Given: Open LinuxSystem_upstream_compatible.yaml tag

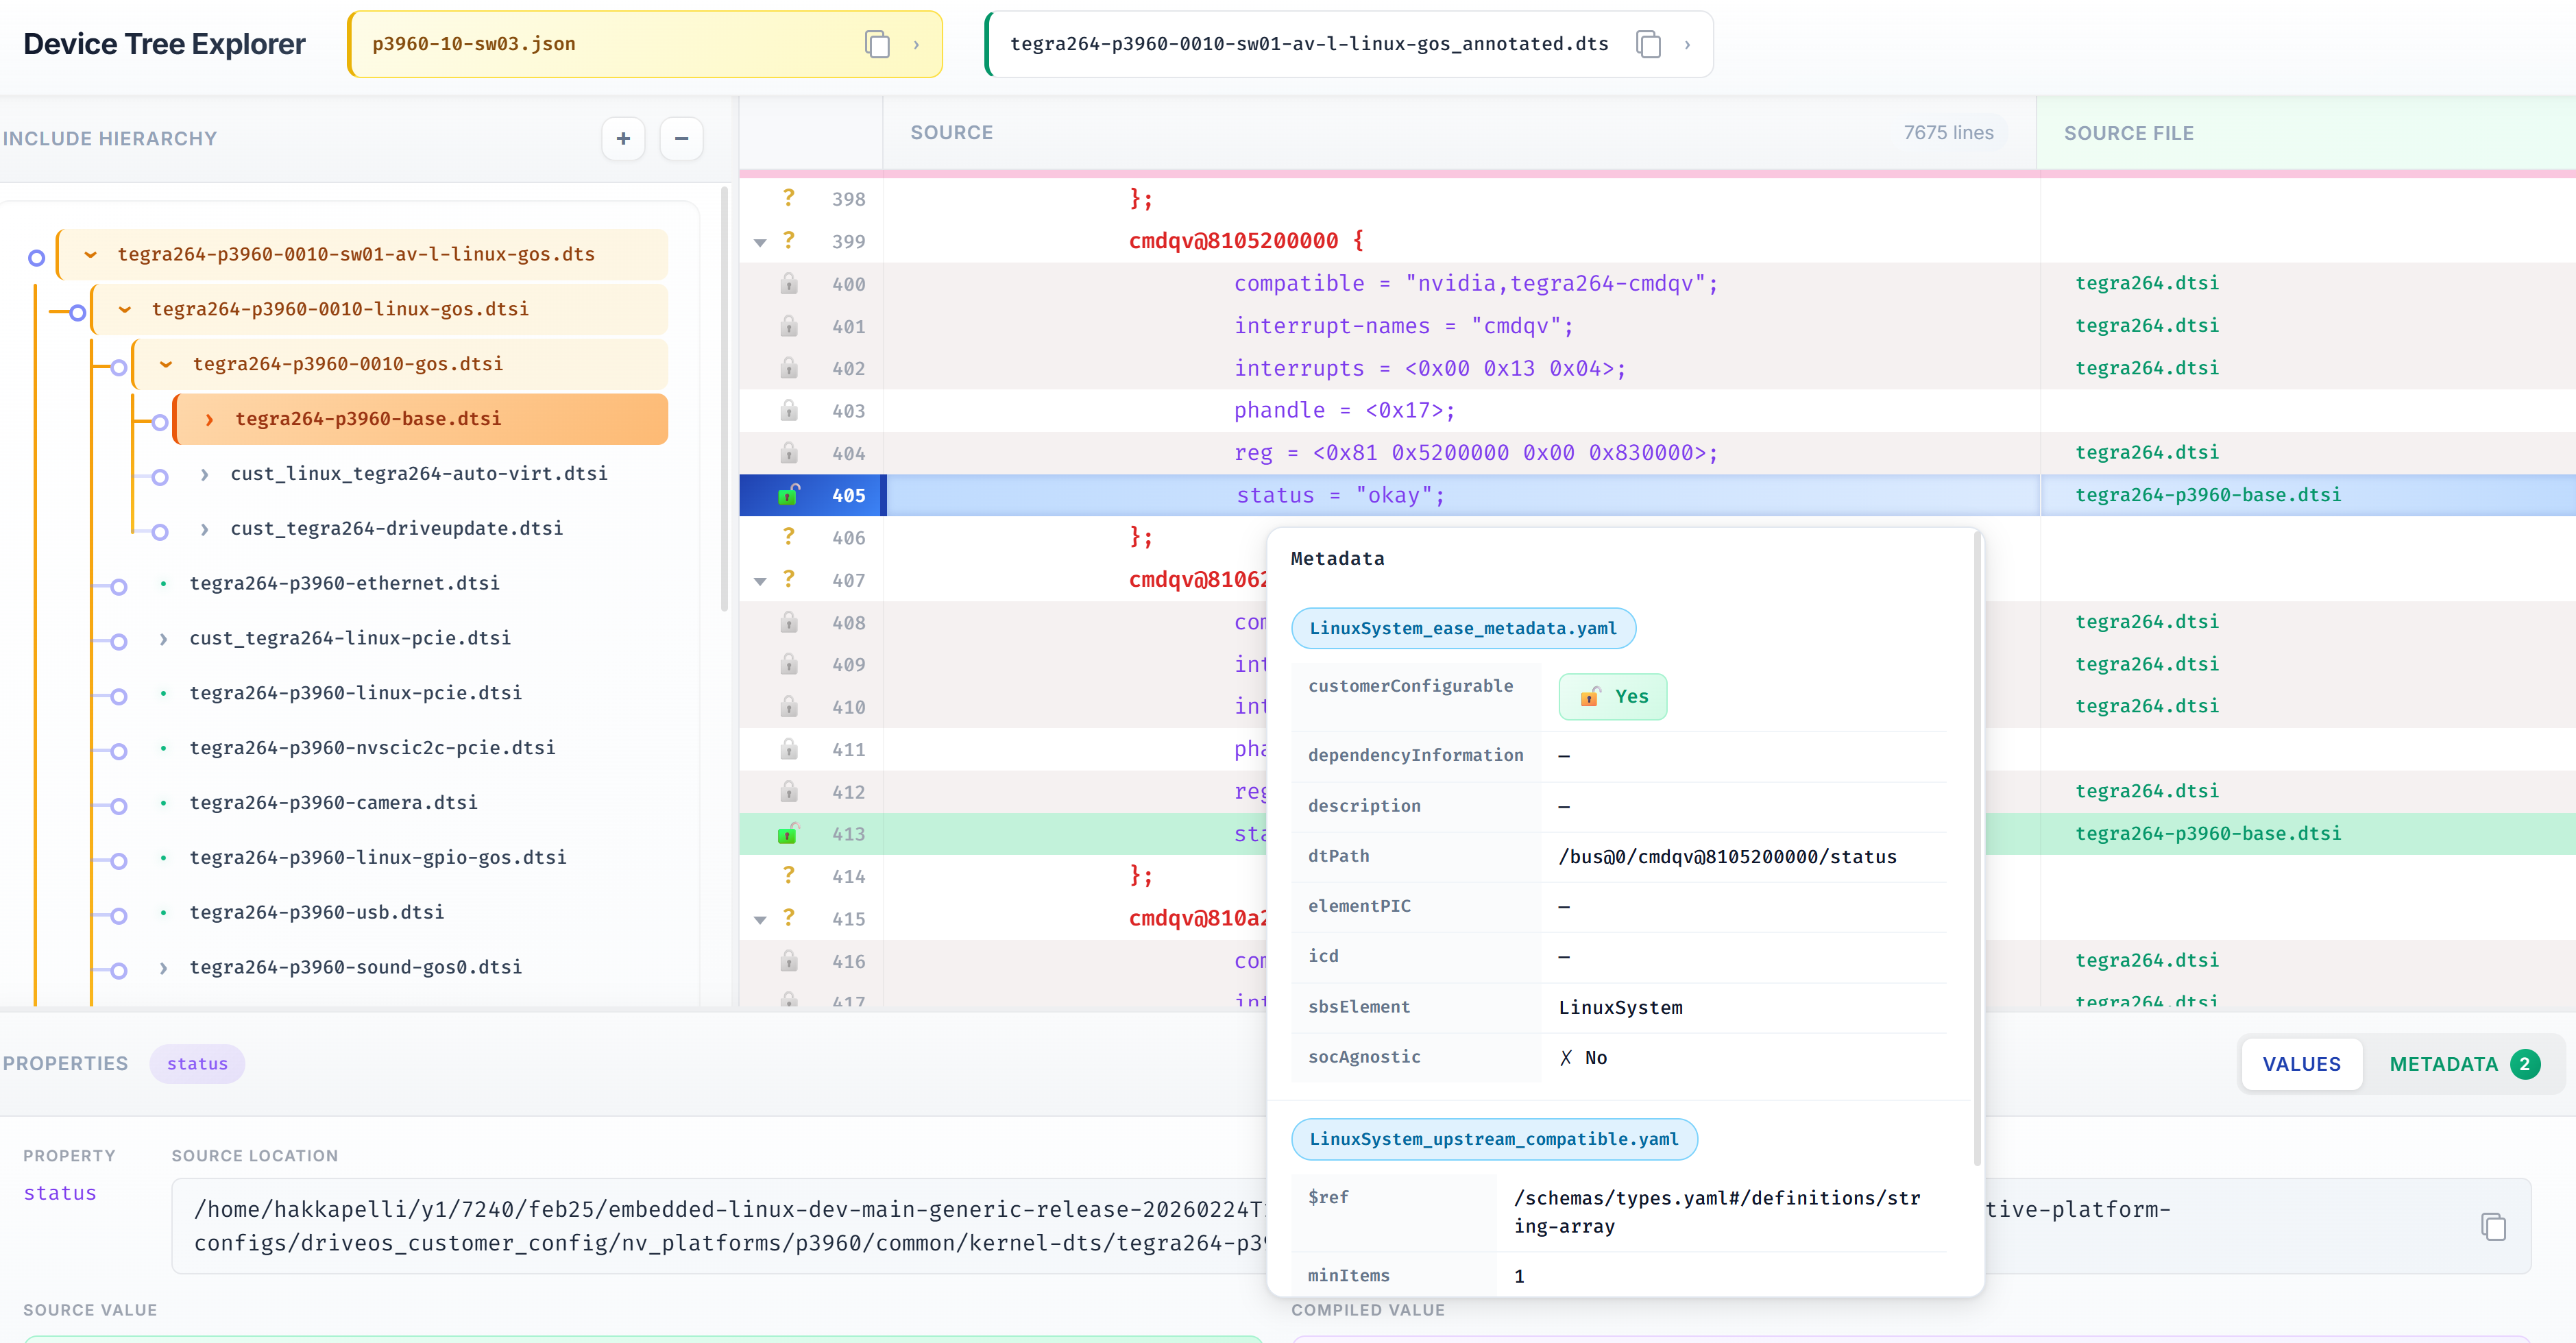Looking at the screenshot, I should click(1494, 1139).
